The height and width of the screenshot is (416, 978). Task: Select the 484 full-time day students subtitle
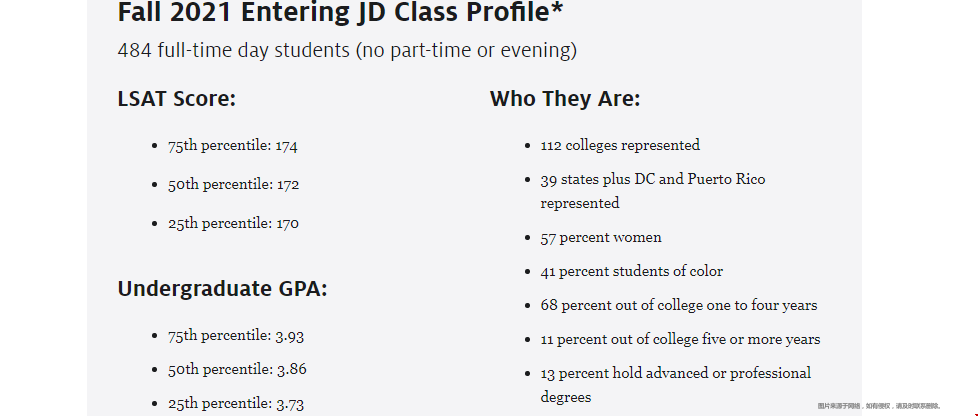[347, 50]
